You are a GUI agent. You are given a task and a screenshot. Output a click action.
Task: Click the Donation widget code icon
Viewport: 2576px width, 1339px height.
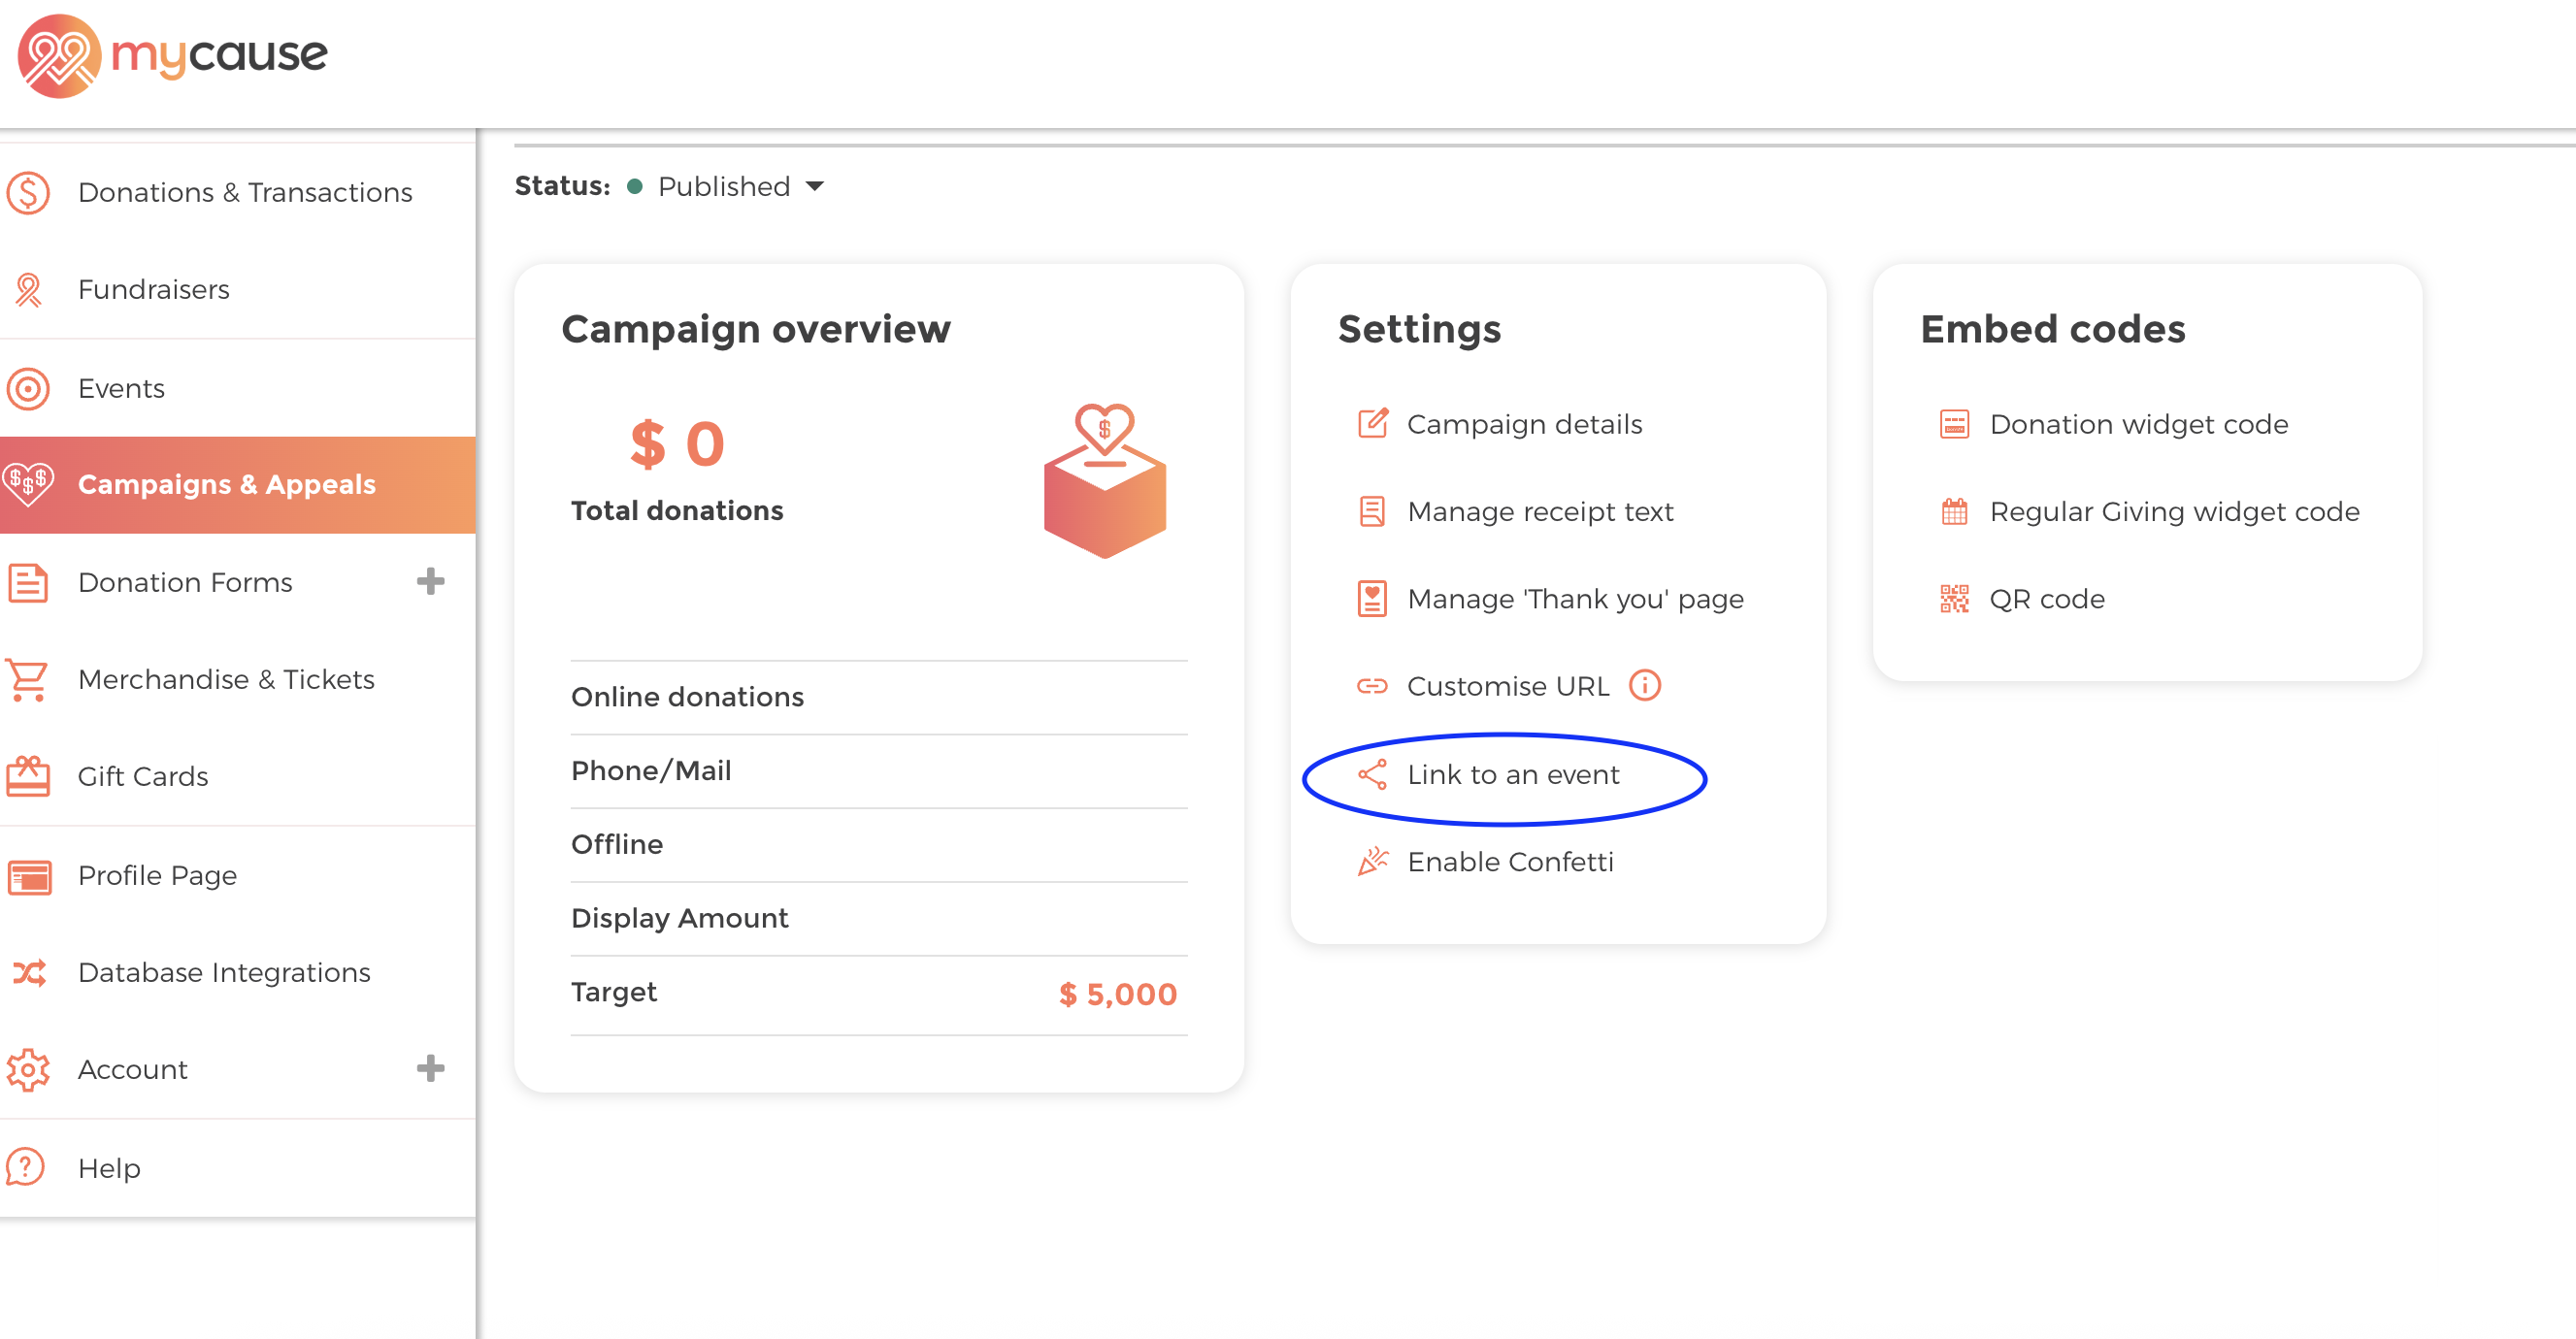[x=1954, y=424]
